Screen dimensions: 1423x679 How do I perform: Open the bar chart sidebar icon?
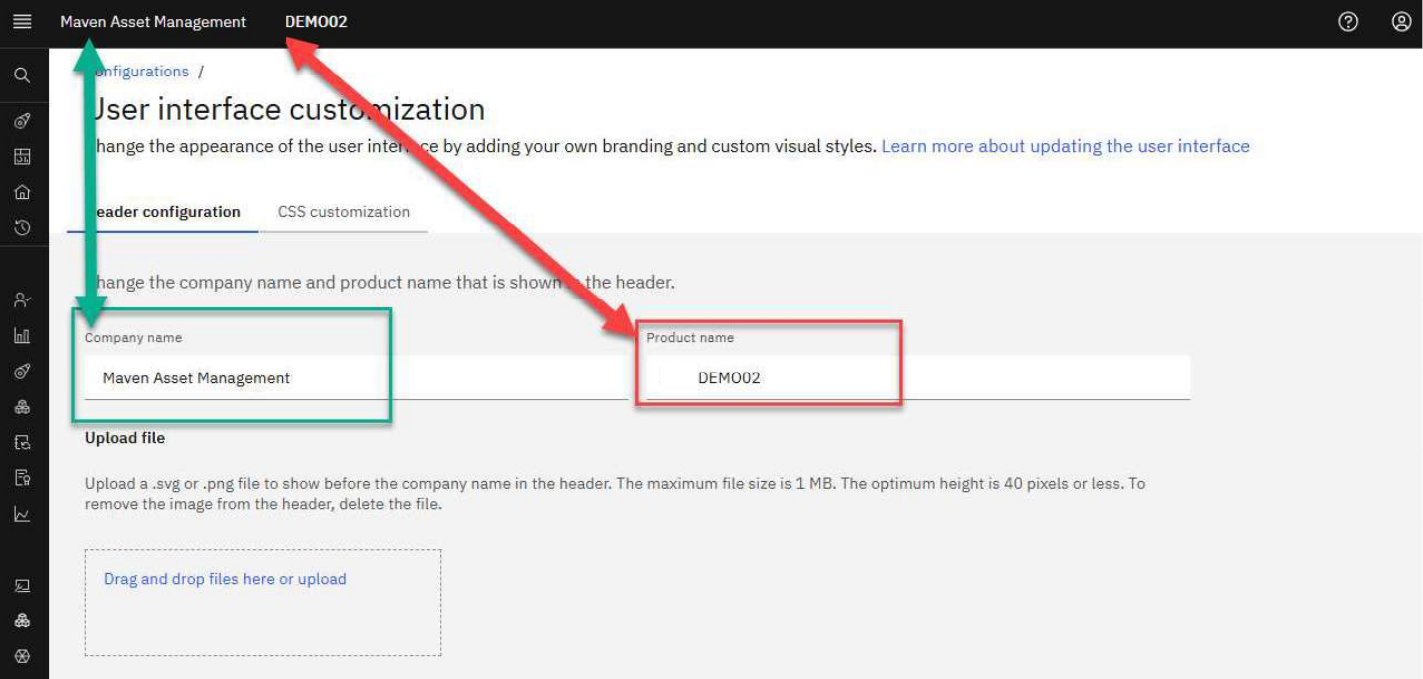(22, 336)
